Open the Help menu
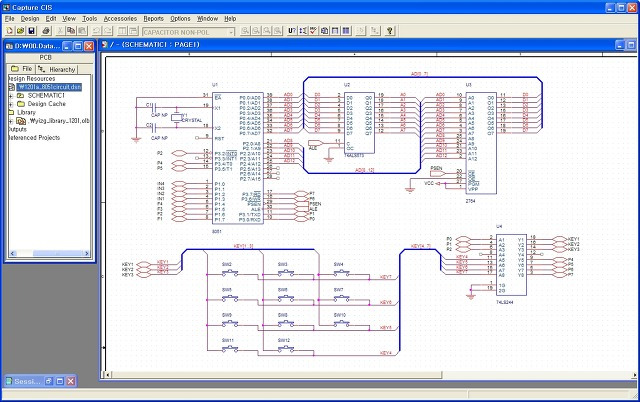This screenshot has height=402, width=640. (230, 18)
